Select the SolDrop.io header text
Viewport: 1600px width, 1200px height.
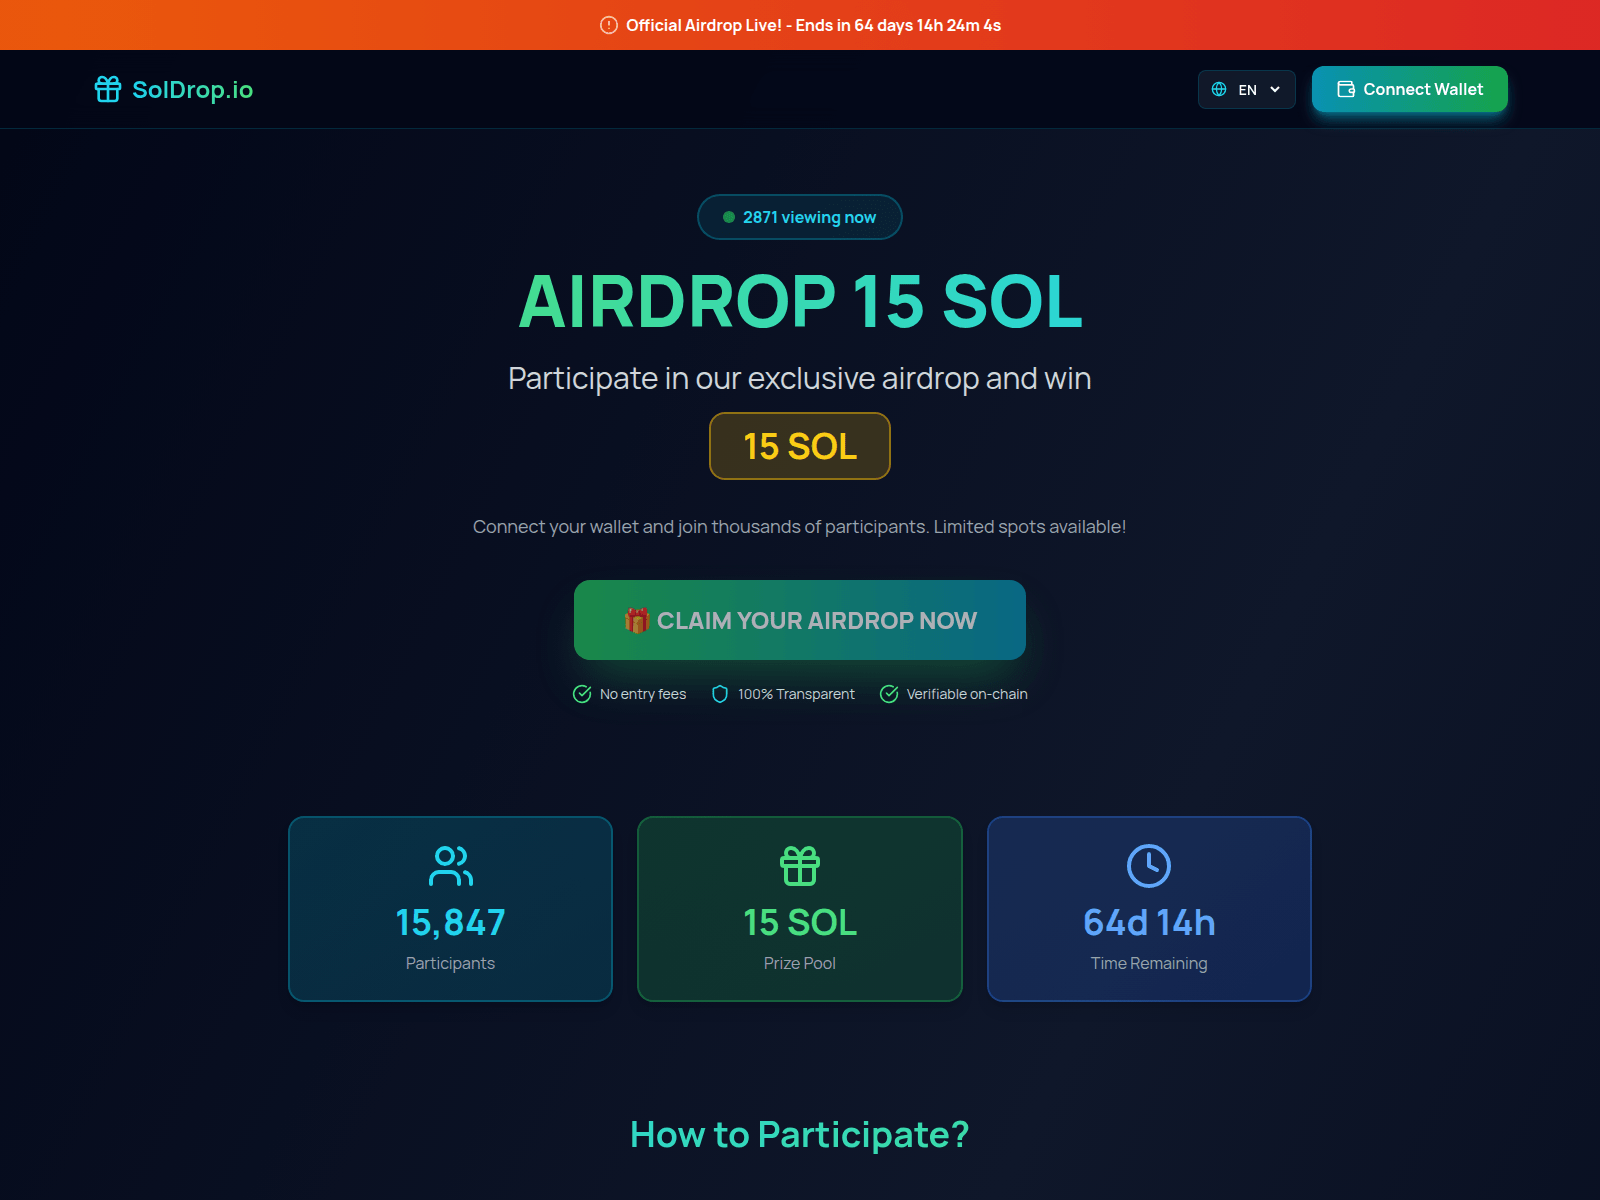point(192,89)
